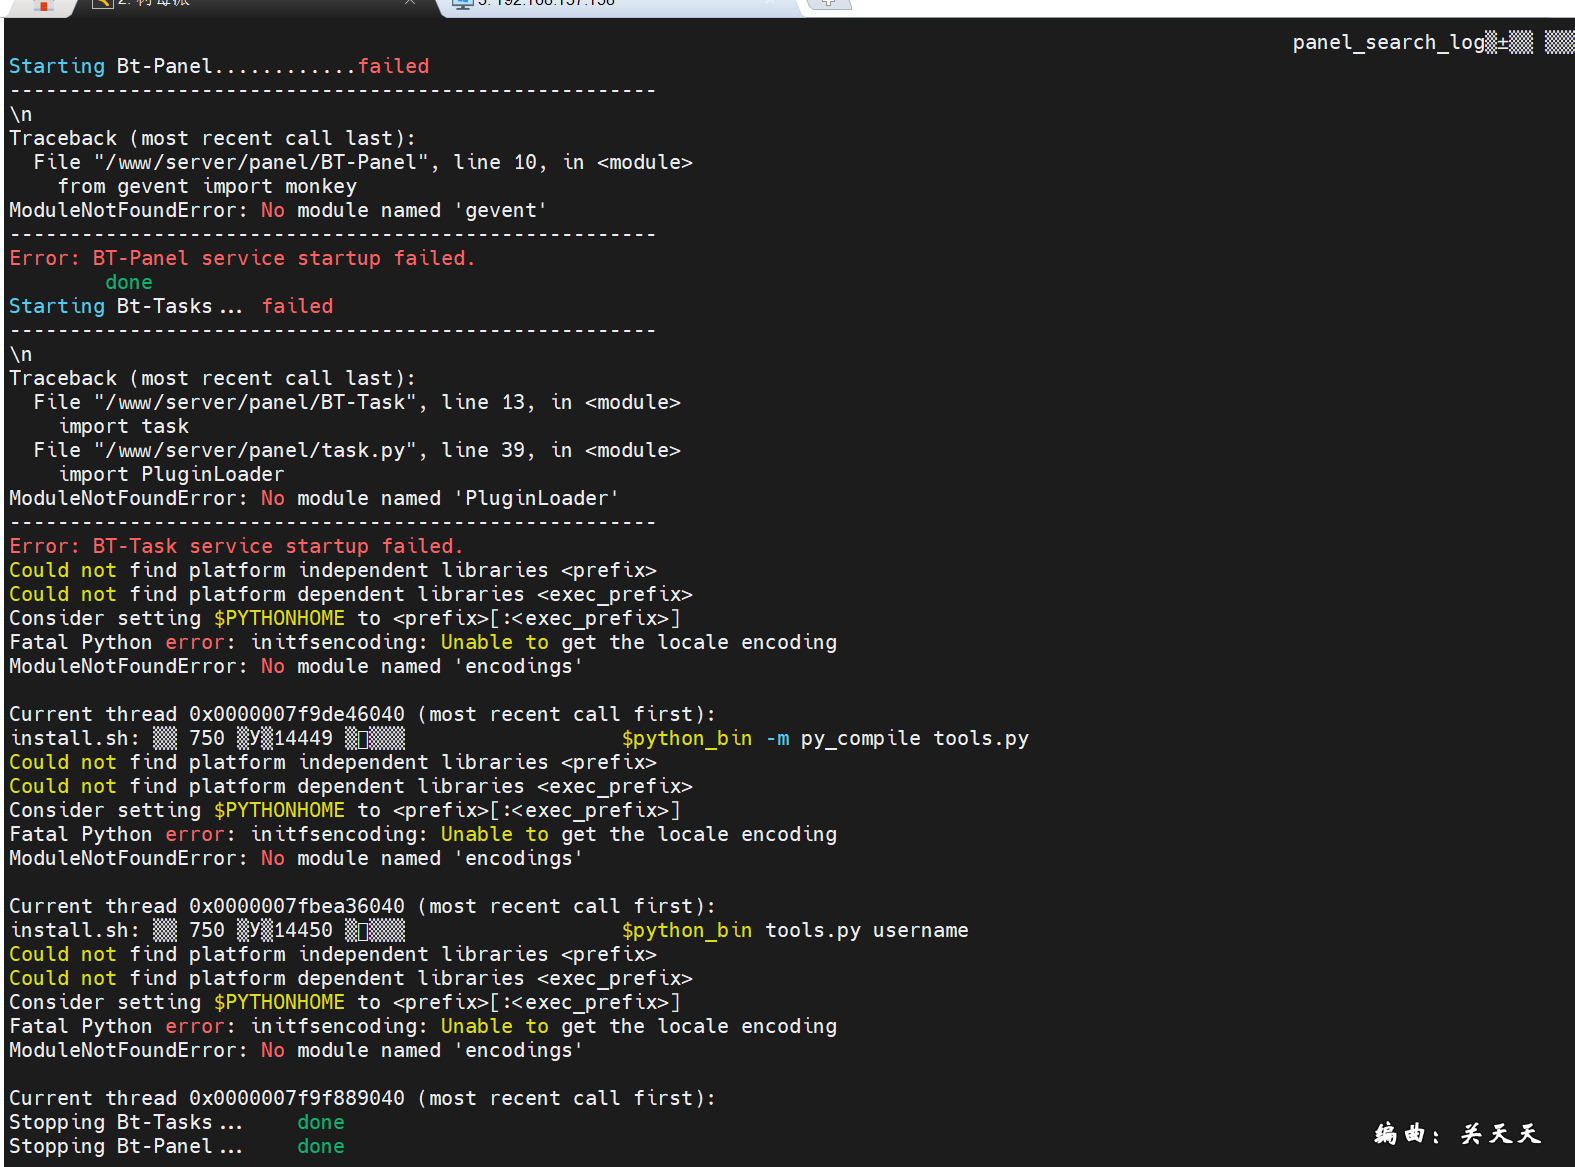Close session tab number 2

pyautogui.click(x=410, y=3)
